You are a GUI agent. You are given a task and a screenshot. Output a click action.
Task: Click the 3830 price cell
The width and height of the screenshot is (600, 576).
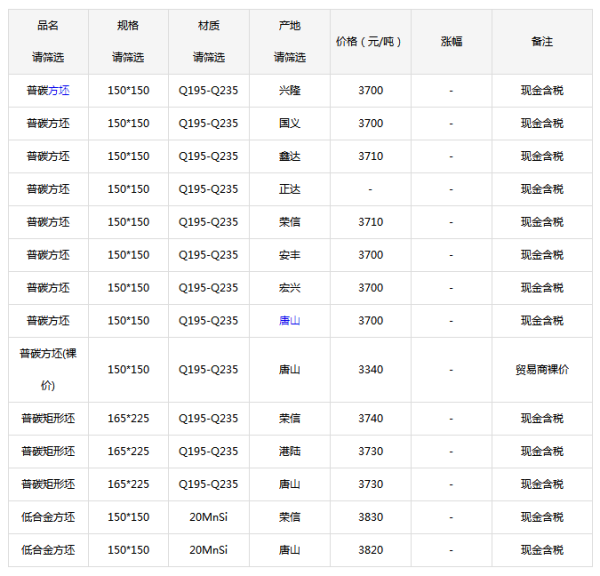pos(370,517)
